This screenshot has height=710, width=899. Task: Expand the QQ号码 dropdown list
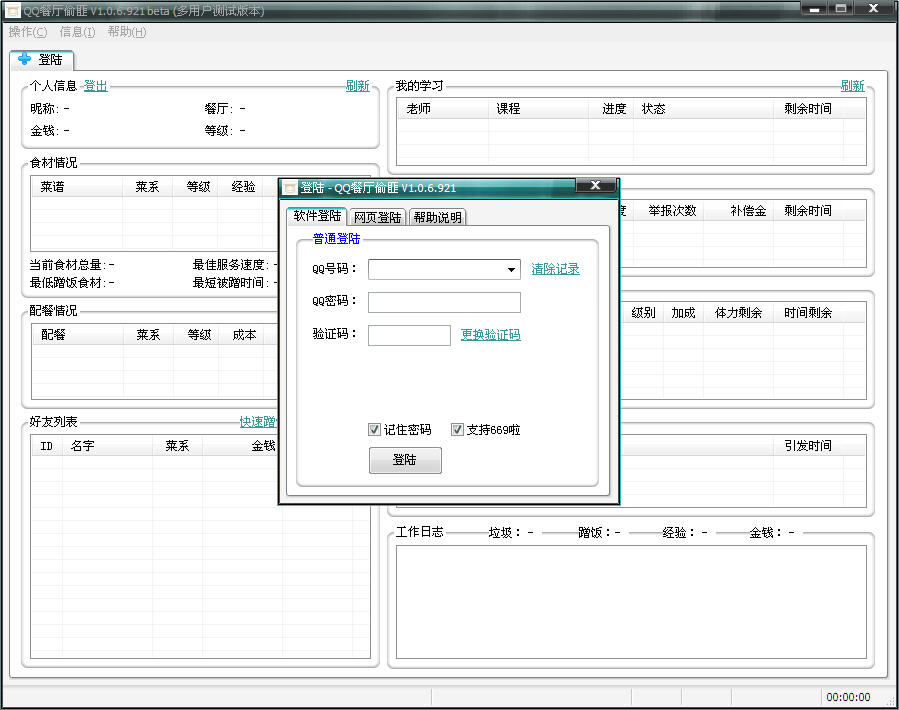click(511, 270)
